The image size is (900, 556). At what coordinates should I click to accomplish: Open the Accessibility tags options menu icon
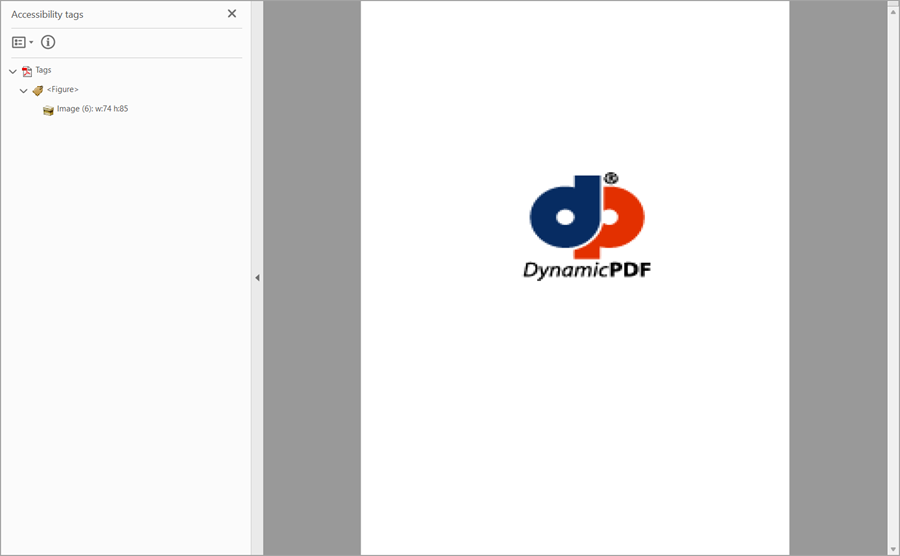pyautogui.click(x=18, y=42)
